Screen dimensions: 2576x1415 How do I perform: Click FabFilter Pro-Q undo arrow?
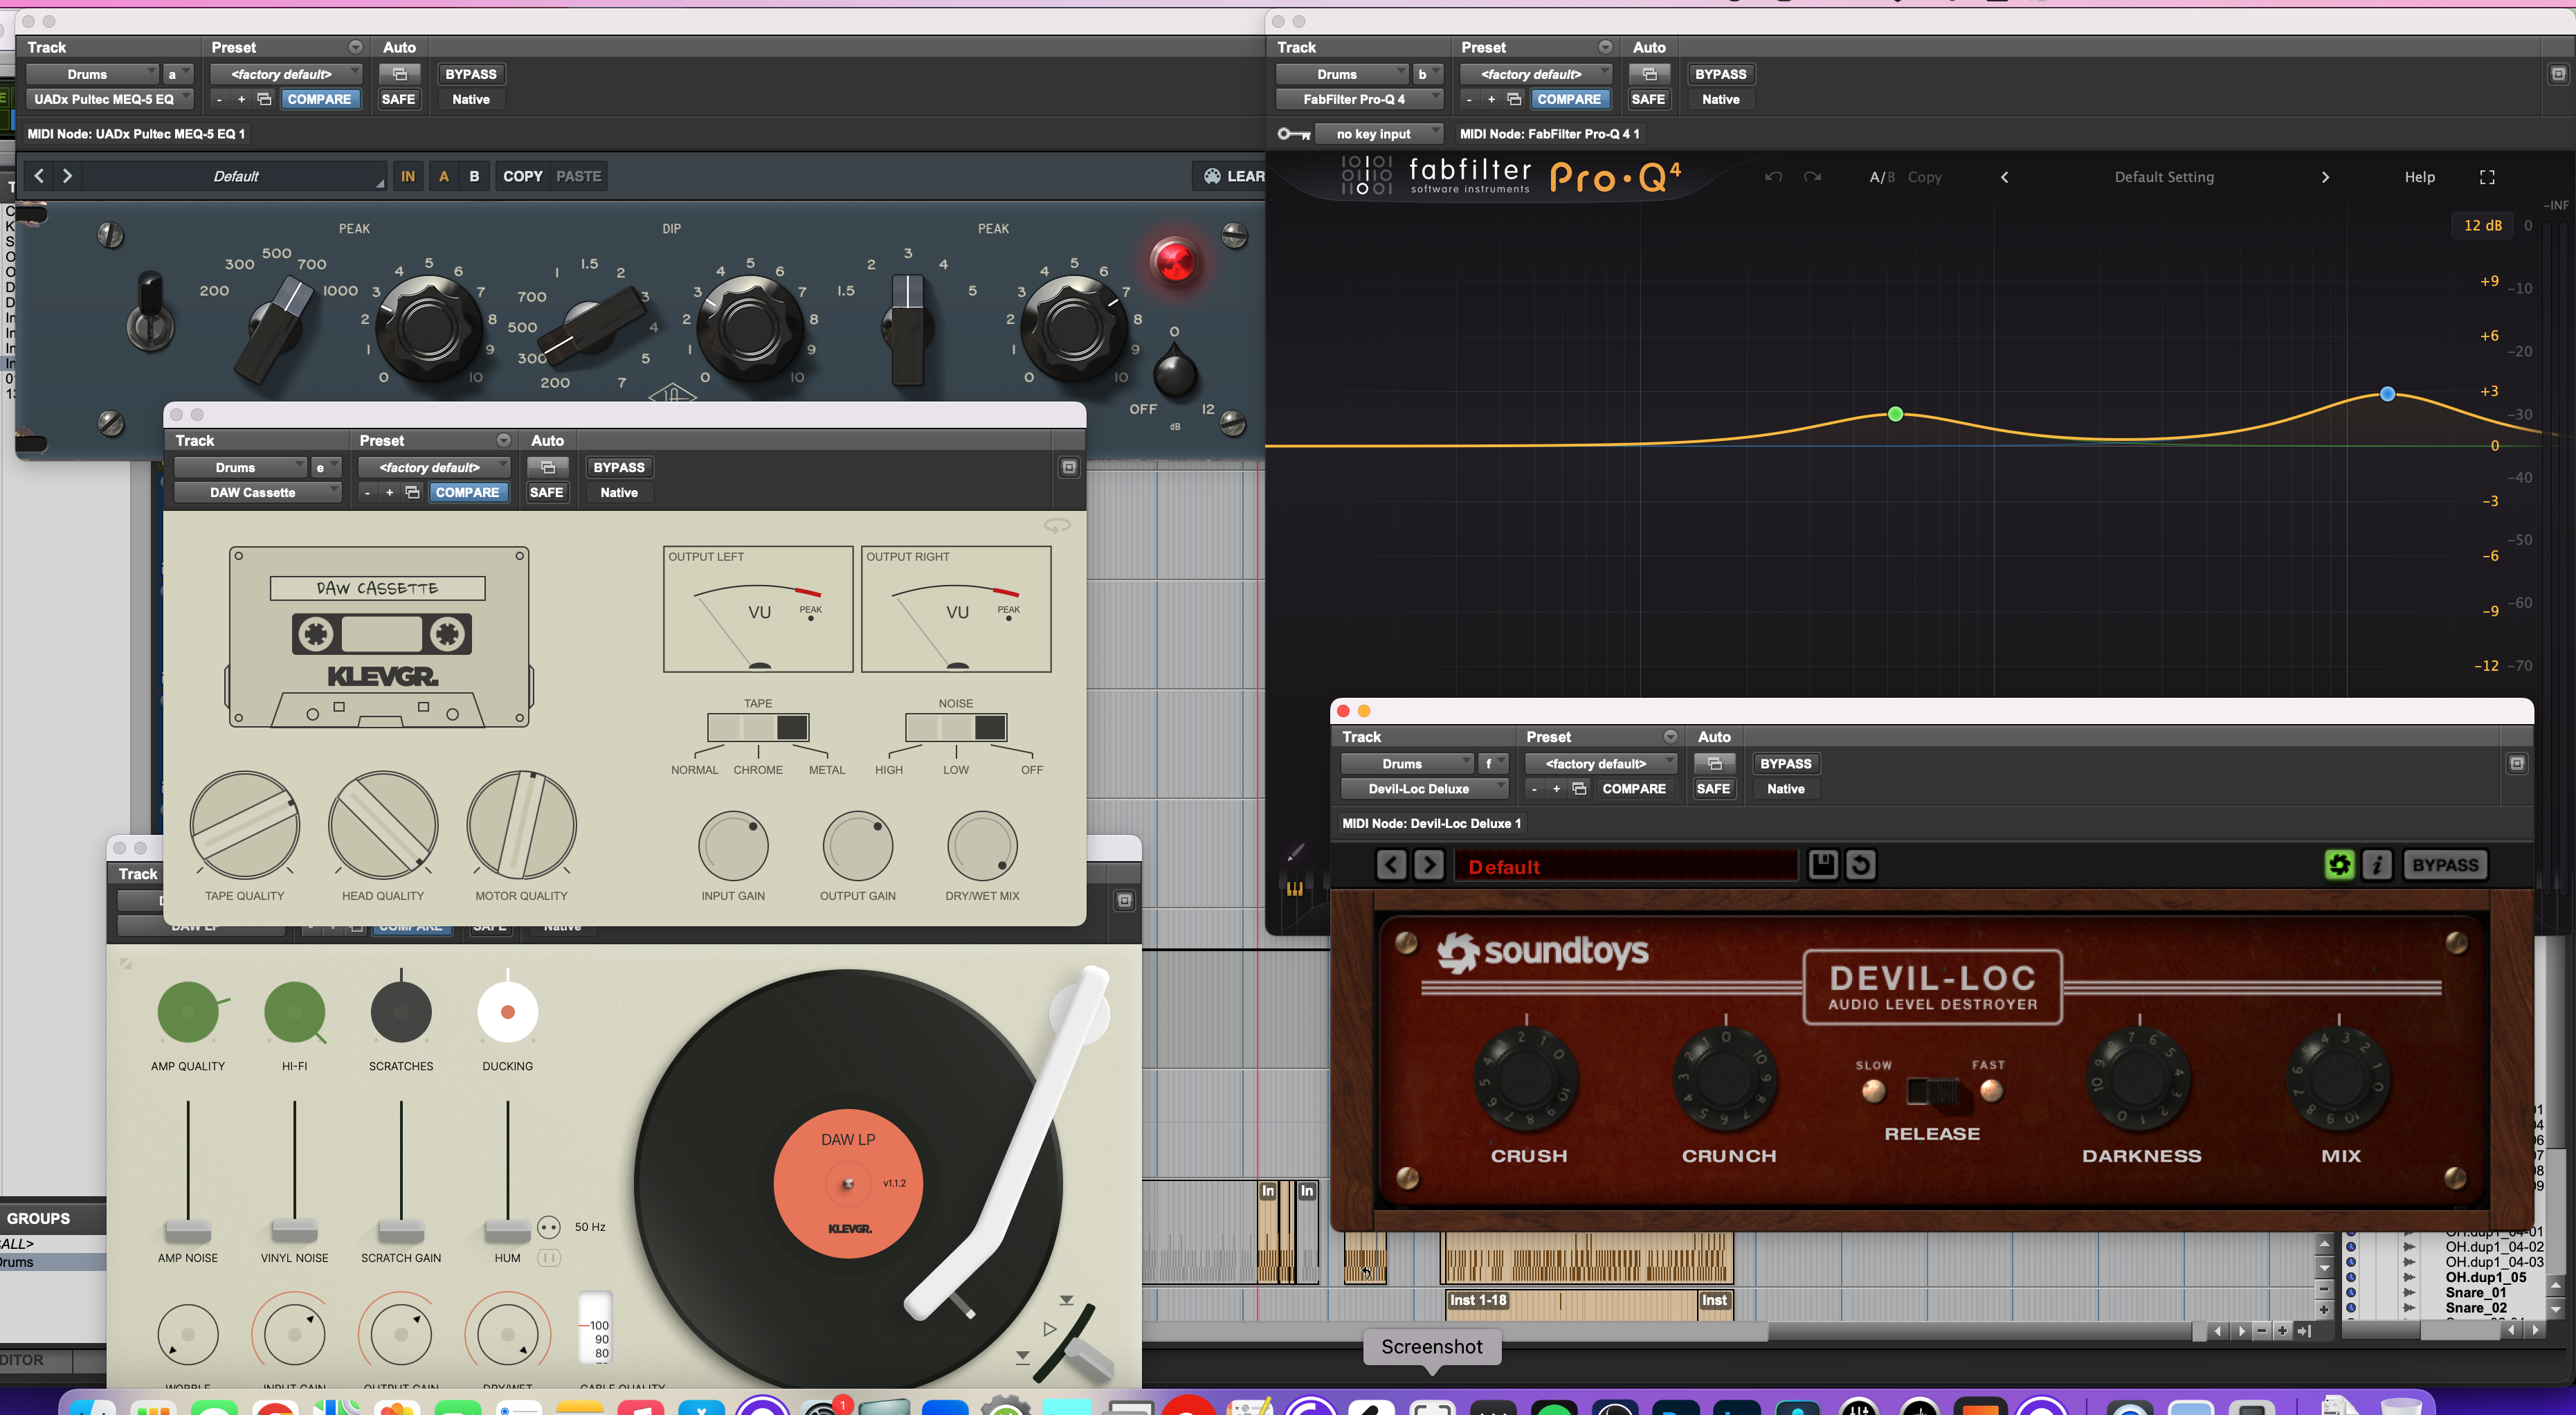[x=1773, y=177]
